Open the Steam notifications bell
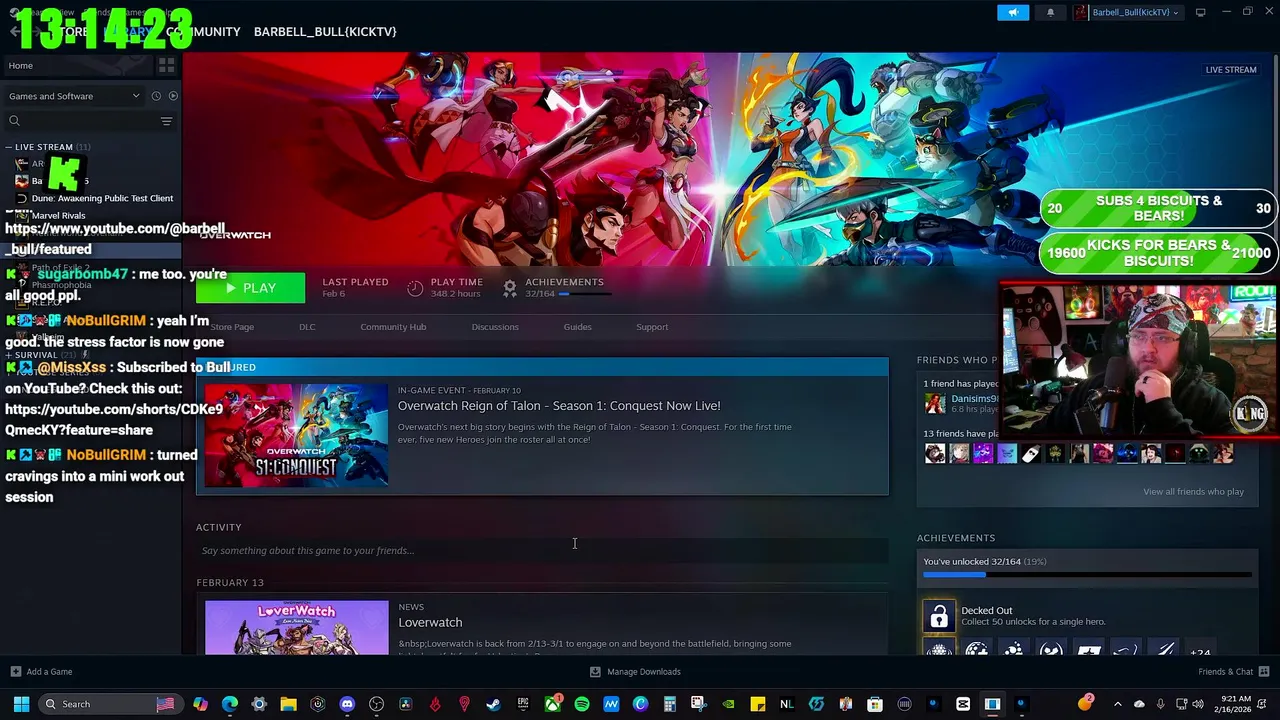Viewport: 1280px width, 720px height. click(1050, 12)
